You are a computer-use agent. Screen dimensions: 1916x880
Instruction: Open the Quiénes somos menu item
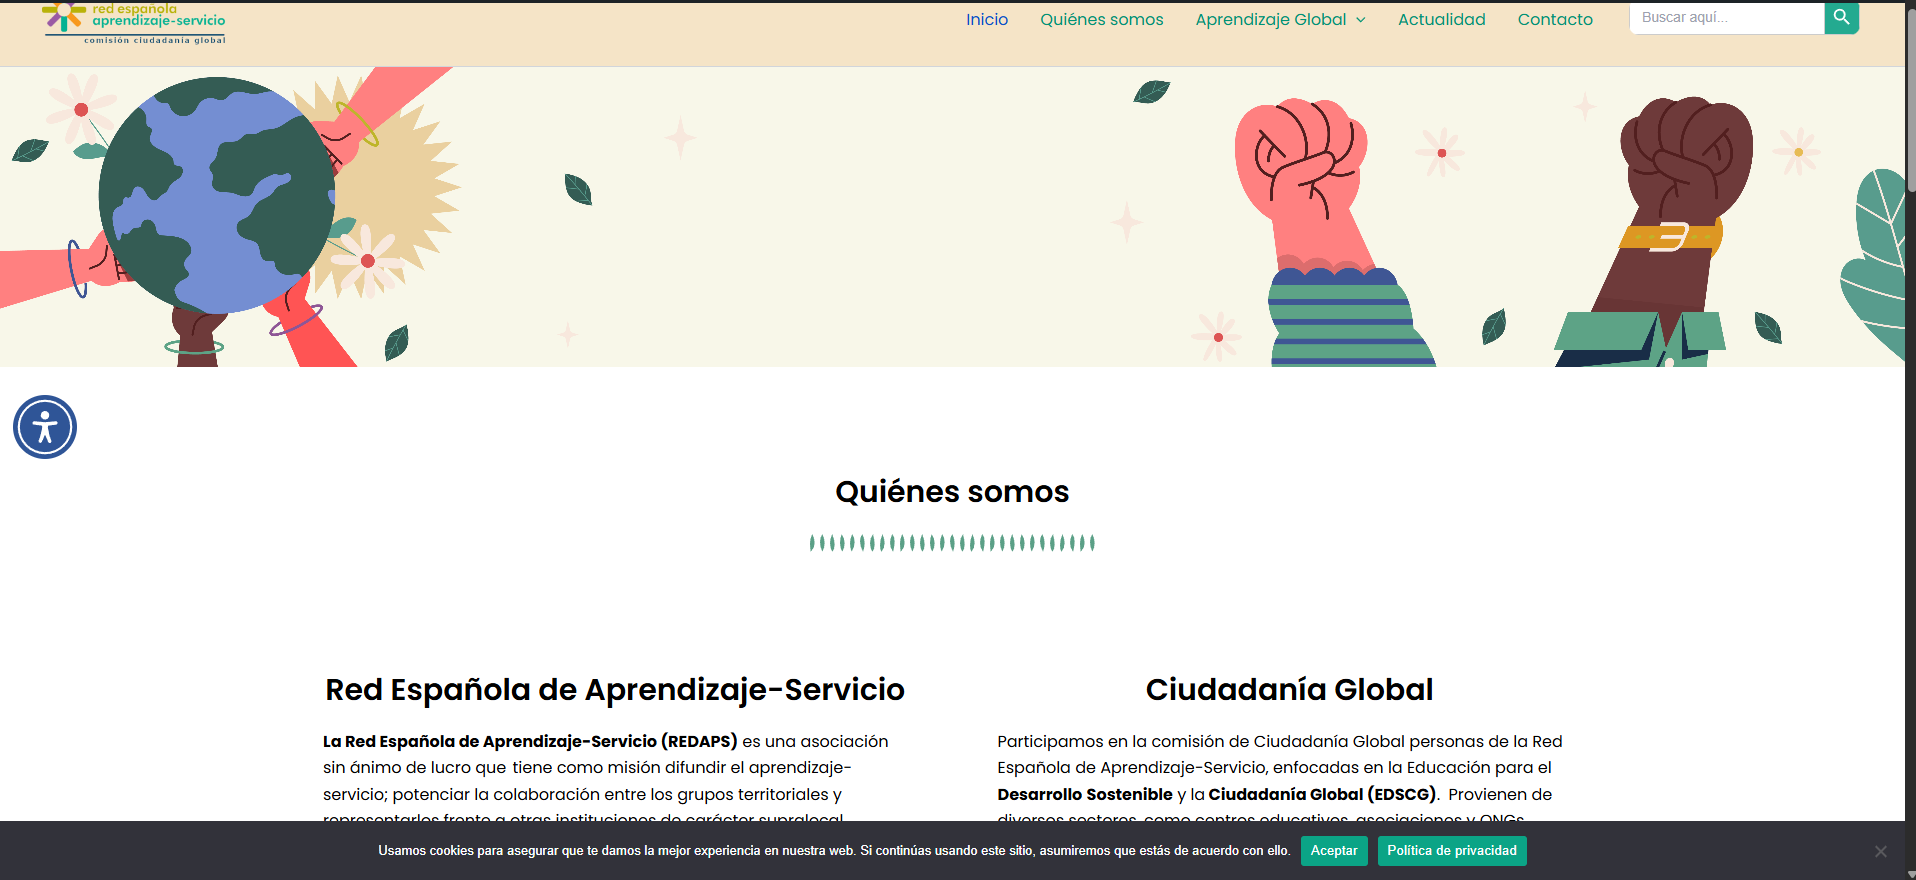[1101, 19]
